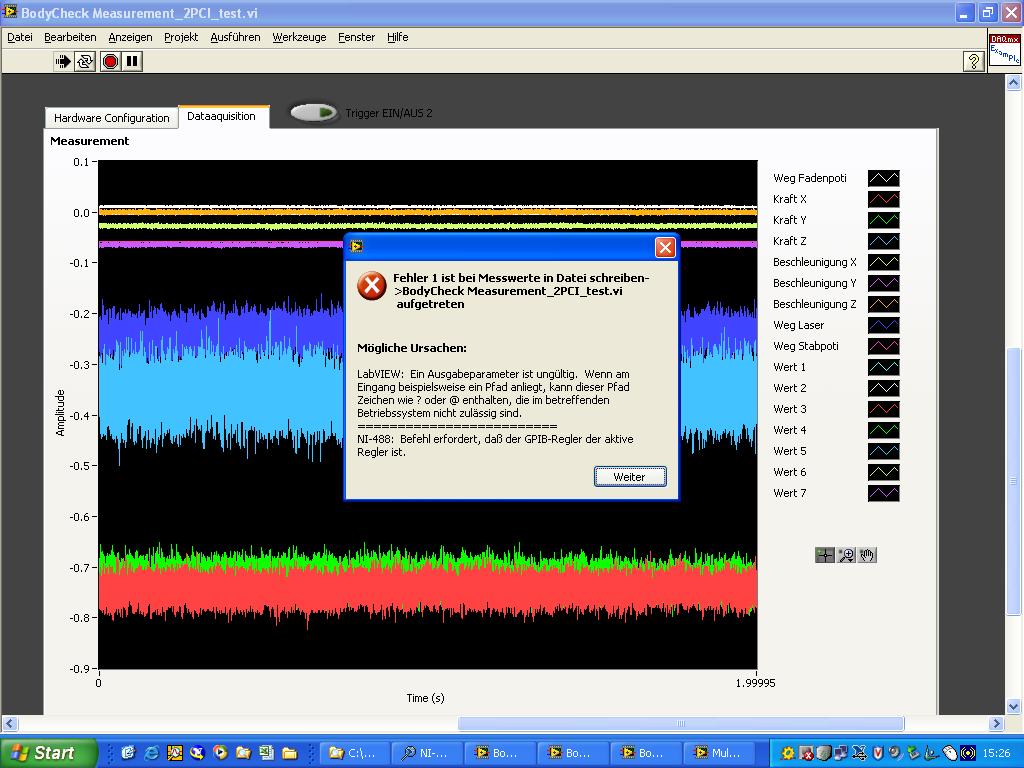Click the horizontal scrollbar thumb
1024x768 pixels.
click(680, 723)
